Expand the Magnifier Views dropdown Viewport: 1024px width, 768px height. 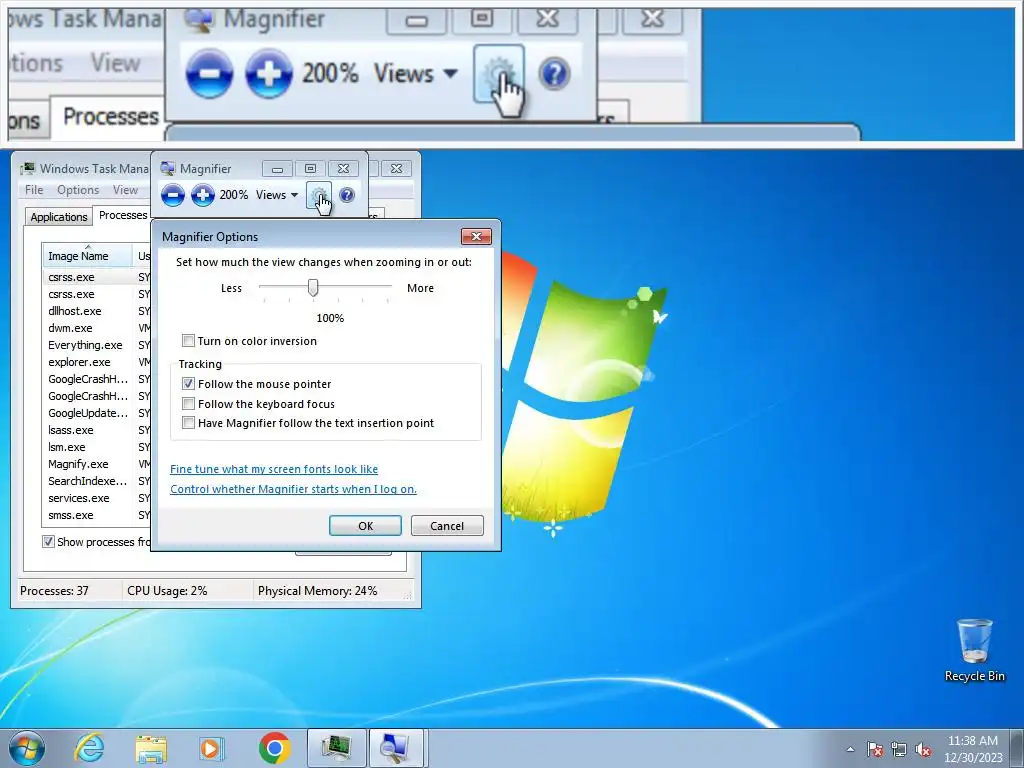[277, 195]
